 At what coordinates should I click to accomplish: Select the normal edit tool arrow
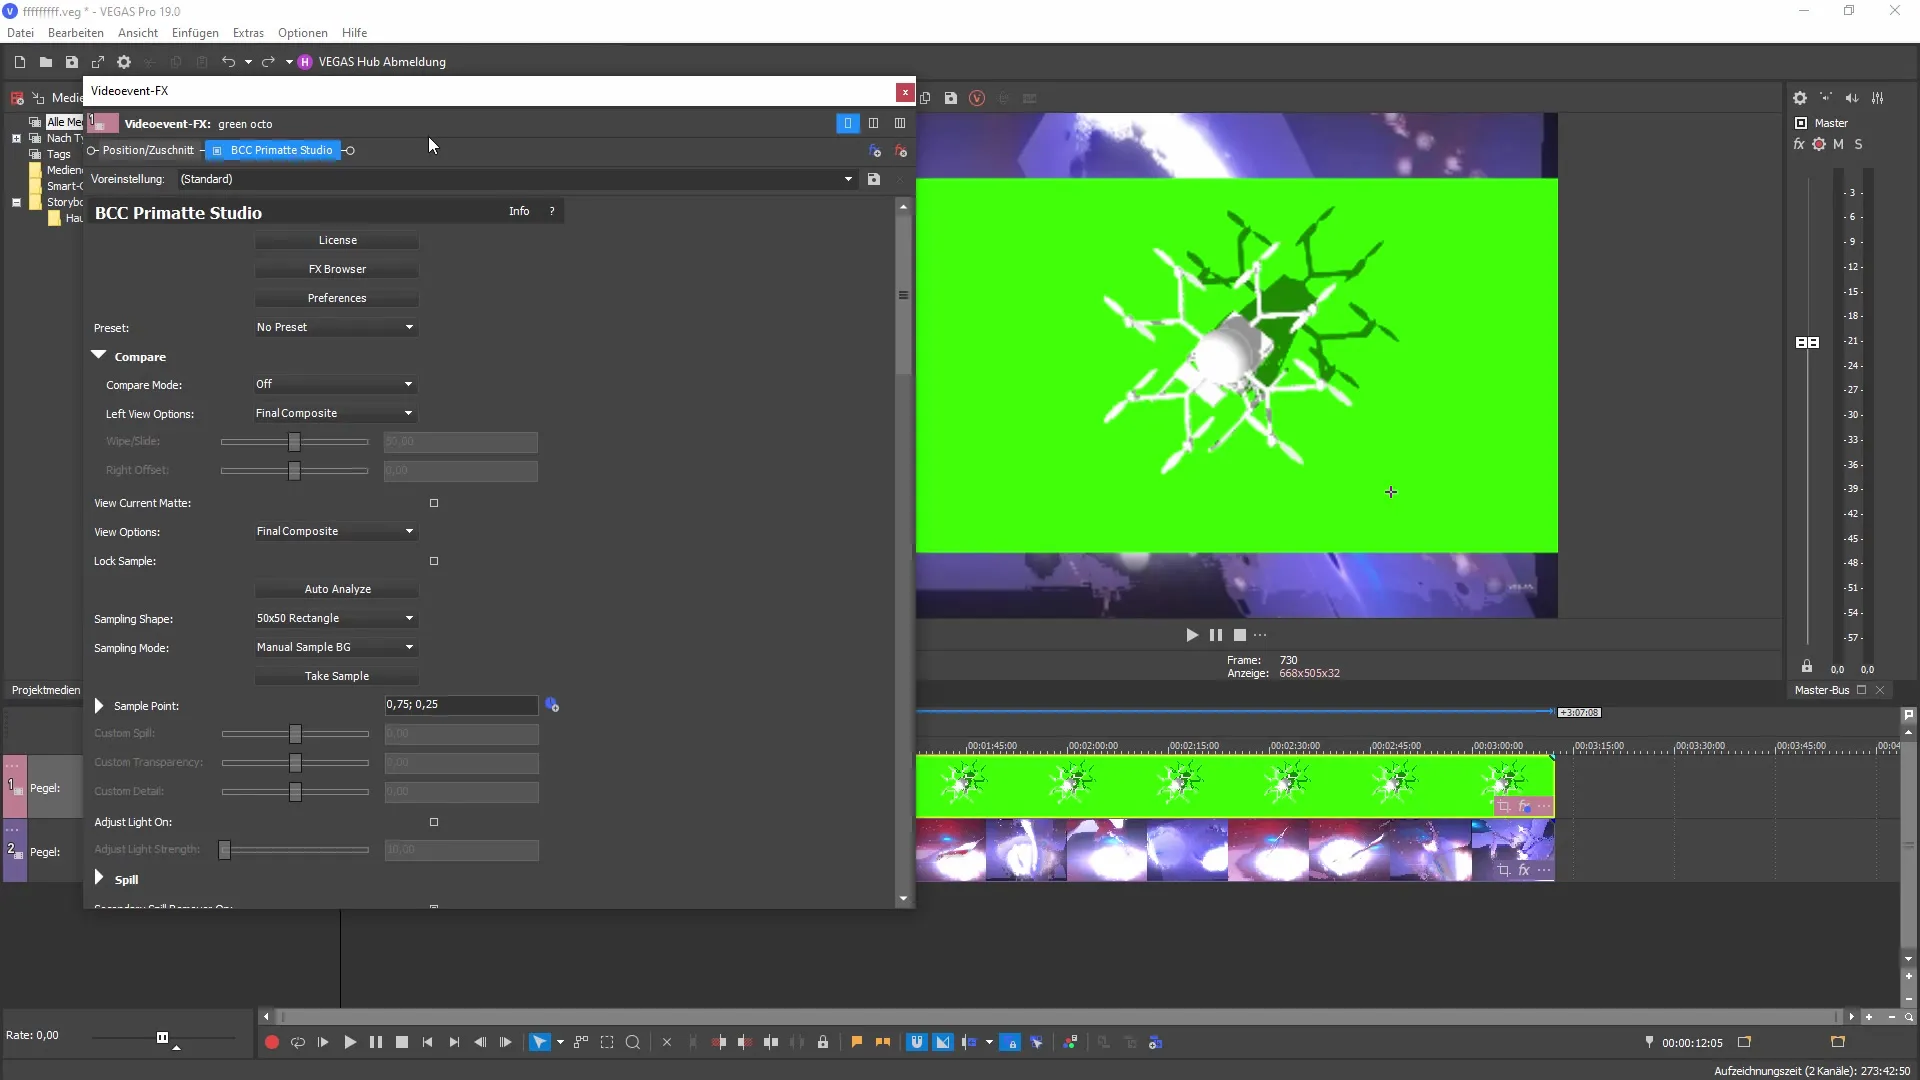(539, 1042)
